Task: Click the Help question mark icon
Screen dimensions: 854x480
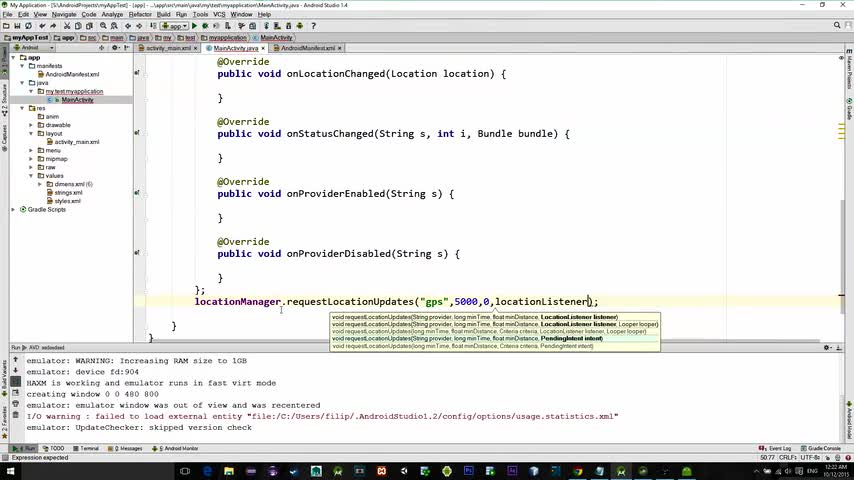Action: 313,26
